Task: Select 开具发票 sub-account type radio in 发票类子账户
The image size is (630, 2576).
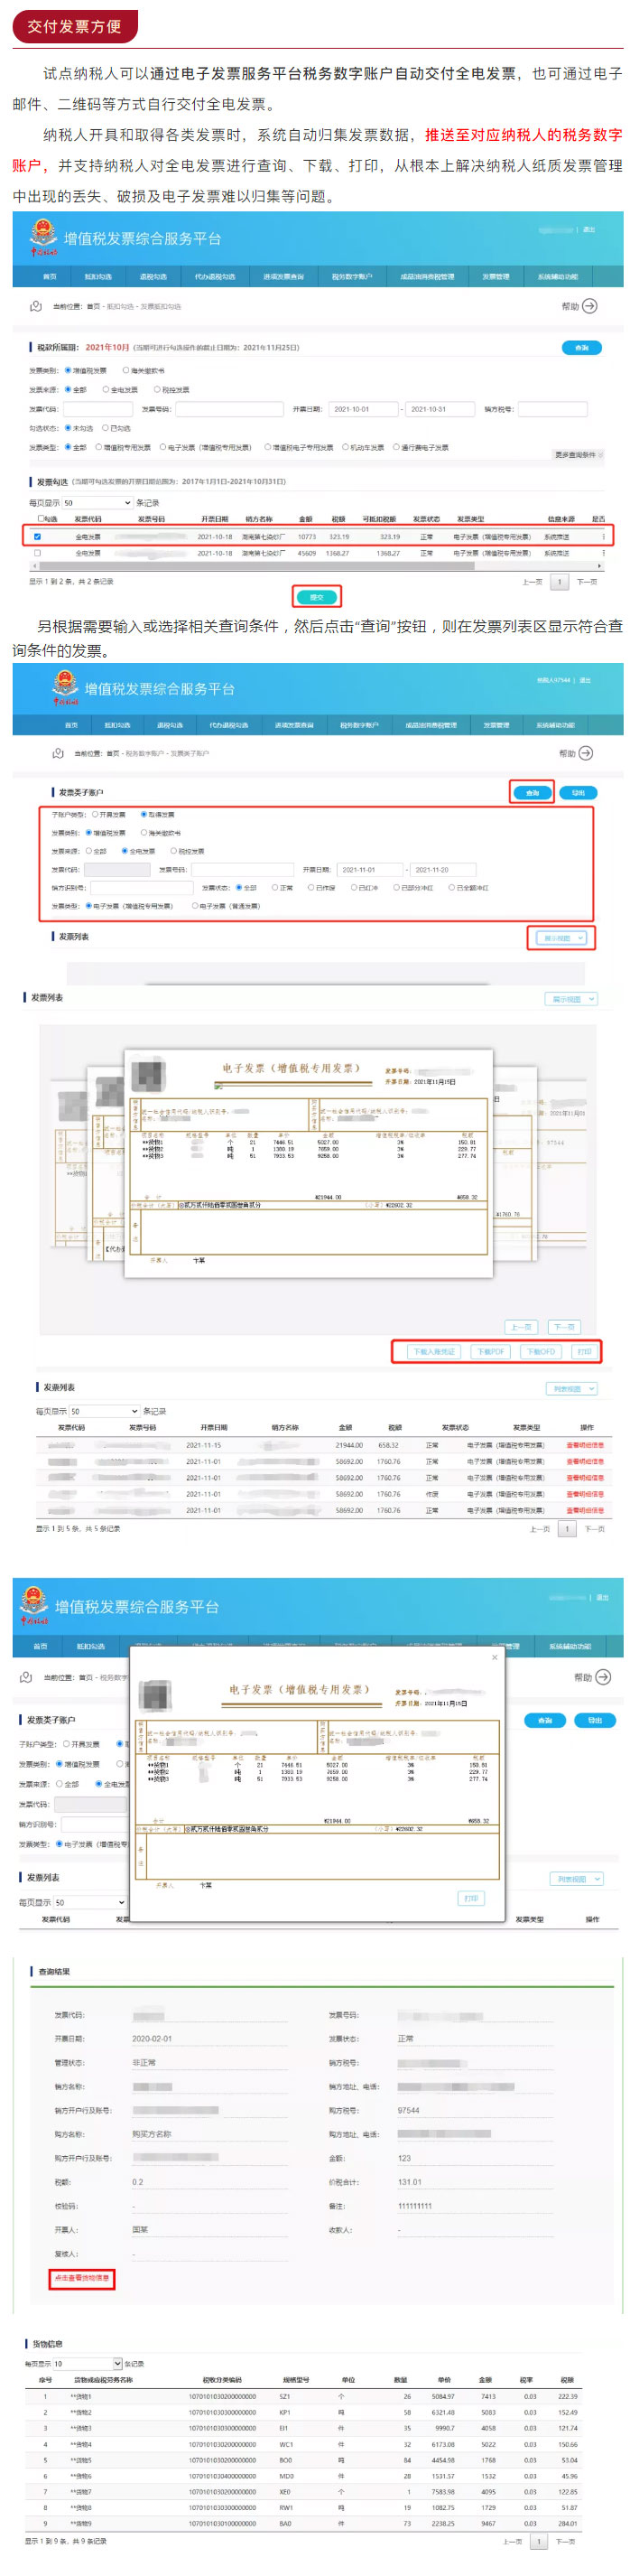Action: tap(95, 814)
